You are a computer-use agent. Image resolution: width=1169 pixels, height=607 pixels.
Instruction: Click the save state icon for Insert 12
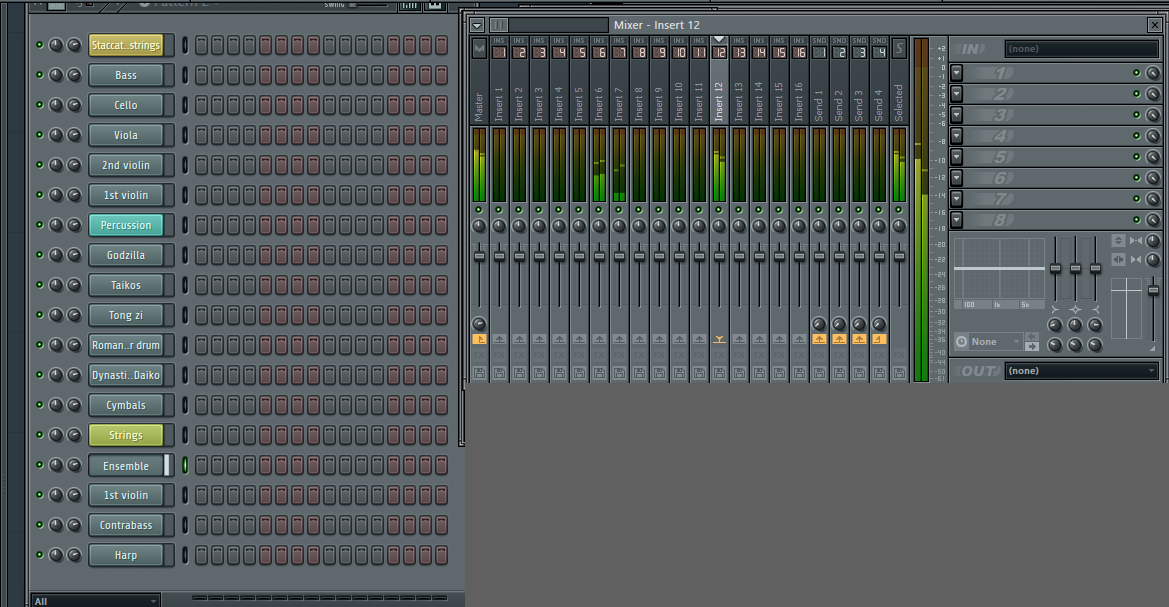tap(719, 372)
